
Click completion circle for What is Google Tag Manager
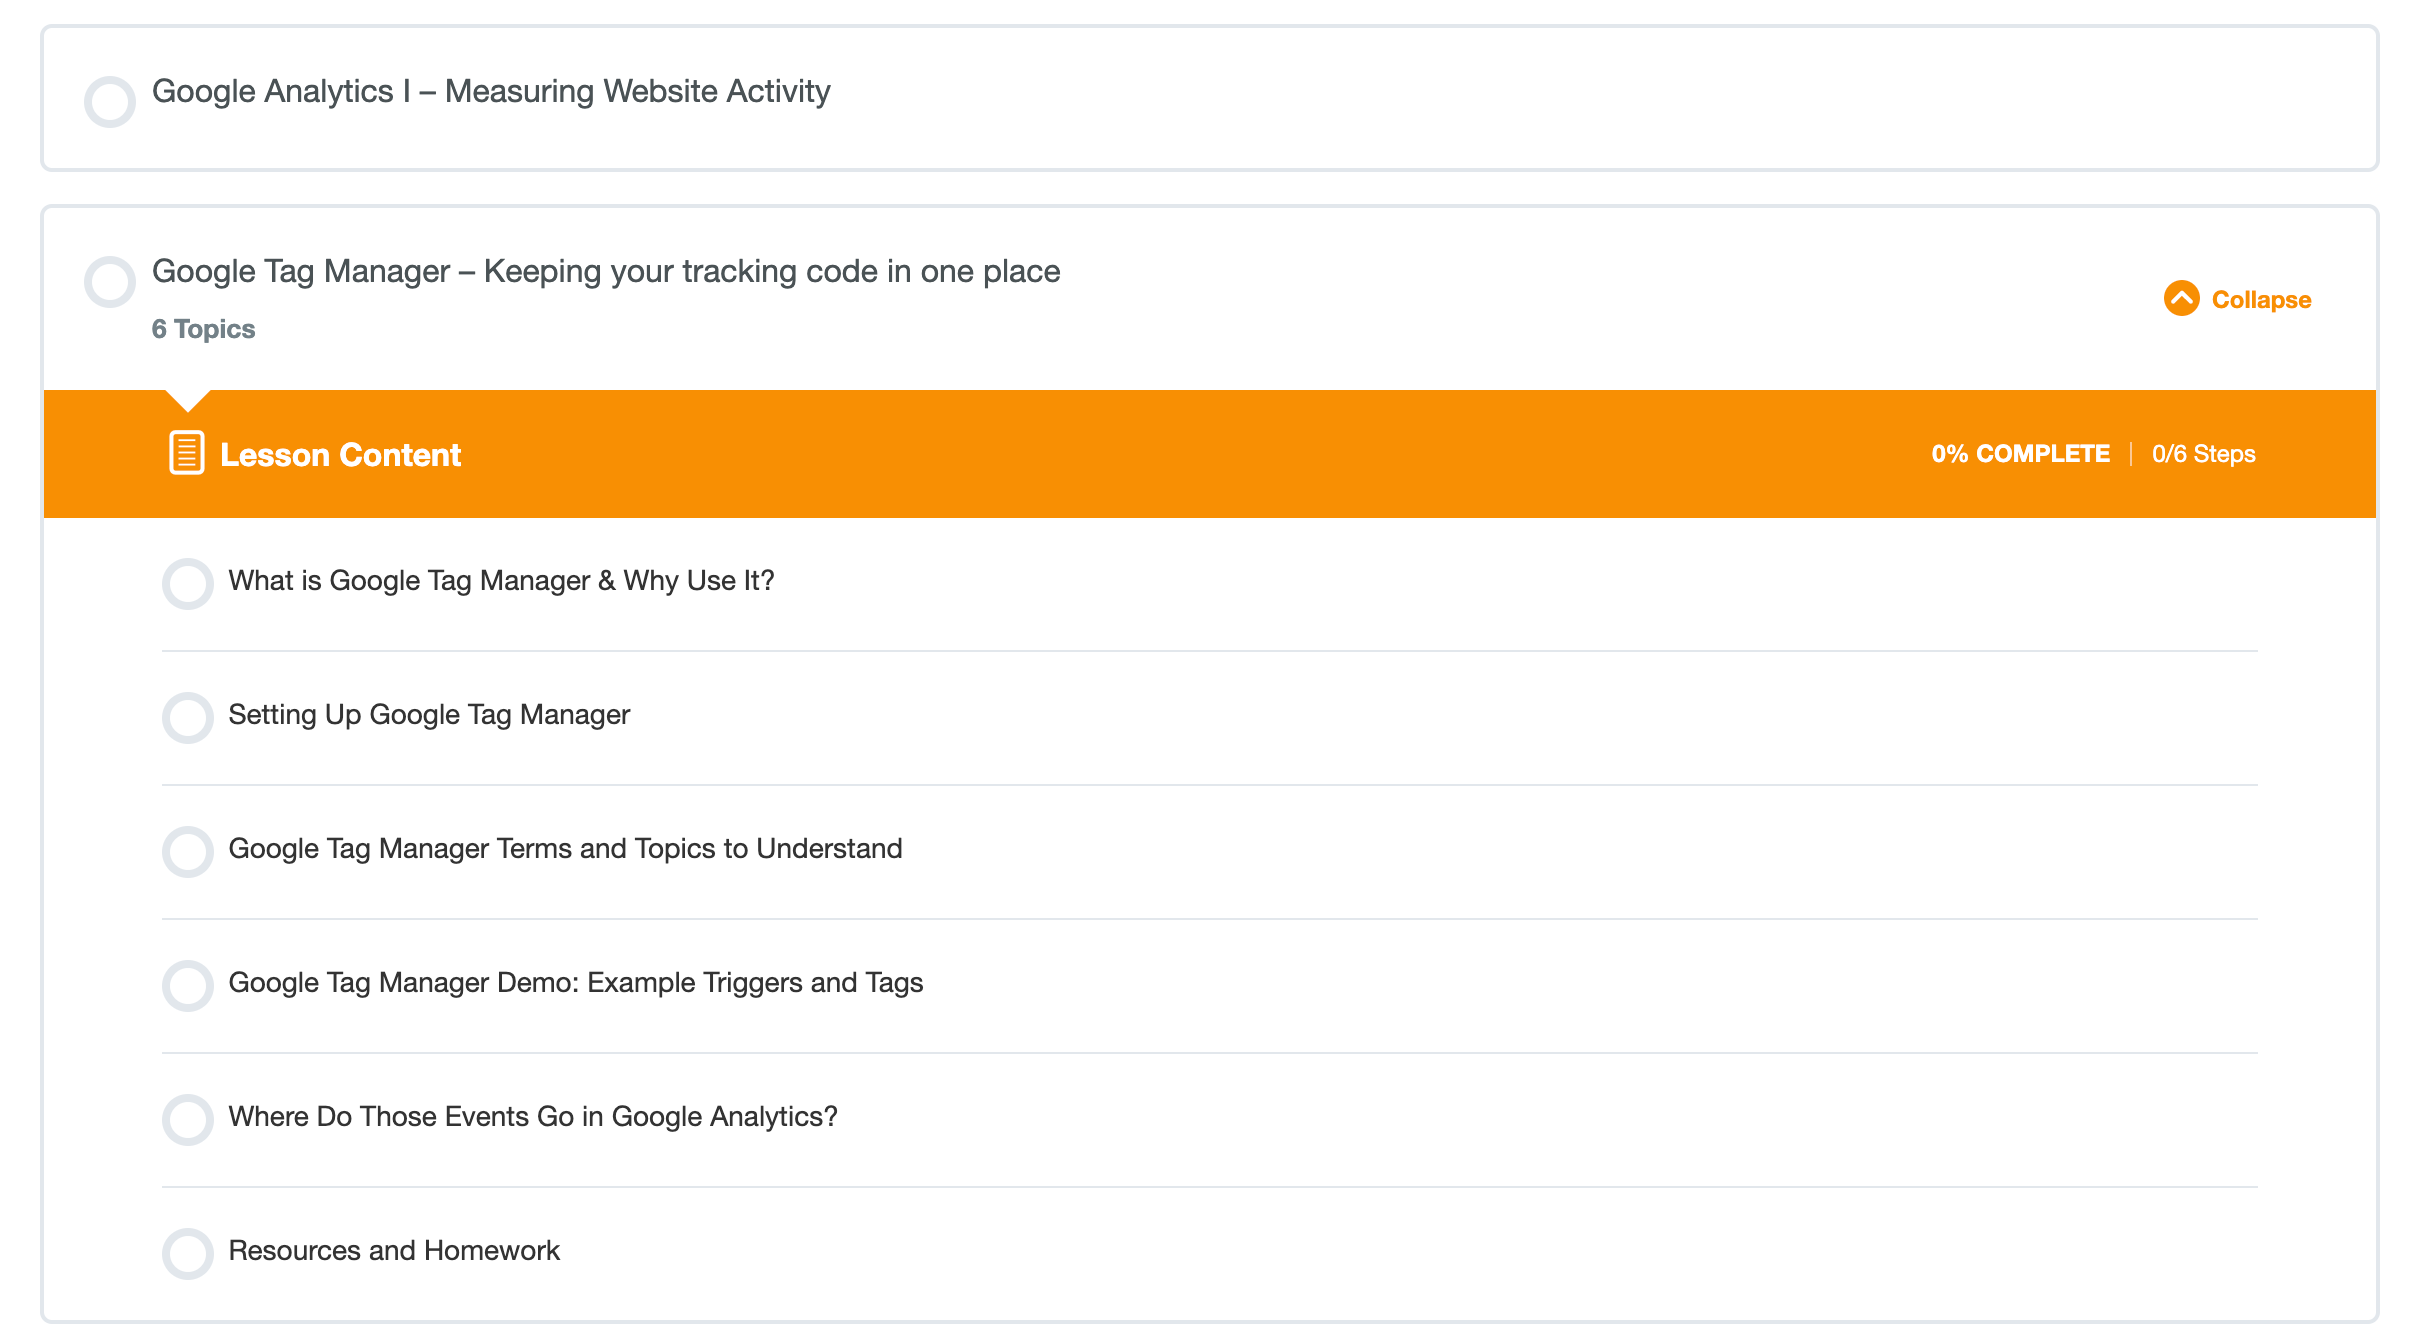(x=188, y=583)
